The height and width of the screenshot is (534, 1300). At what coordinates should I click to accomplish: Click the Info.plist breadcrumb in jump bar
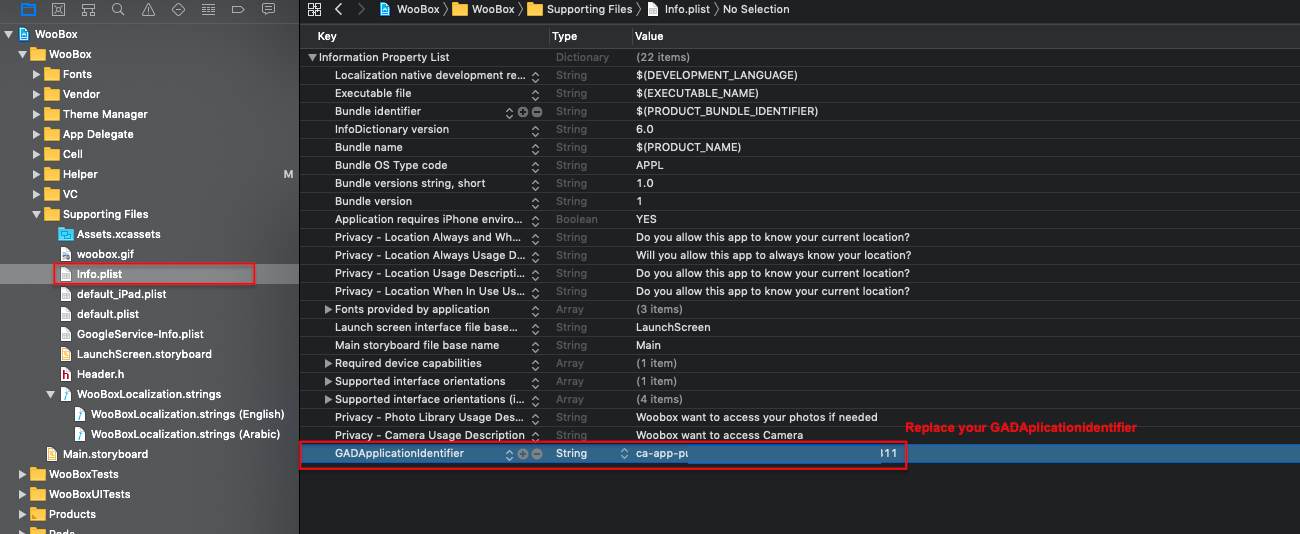(678, 9)
